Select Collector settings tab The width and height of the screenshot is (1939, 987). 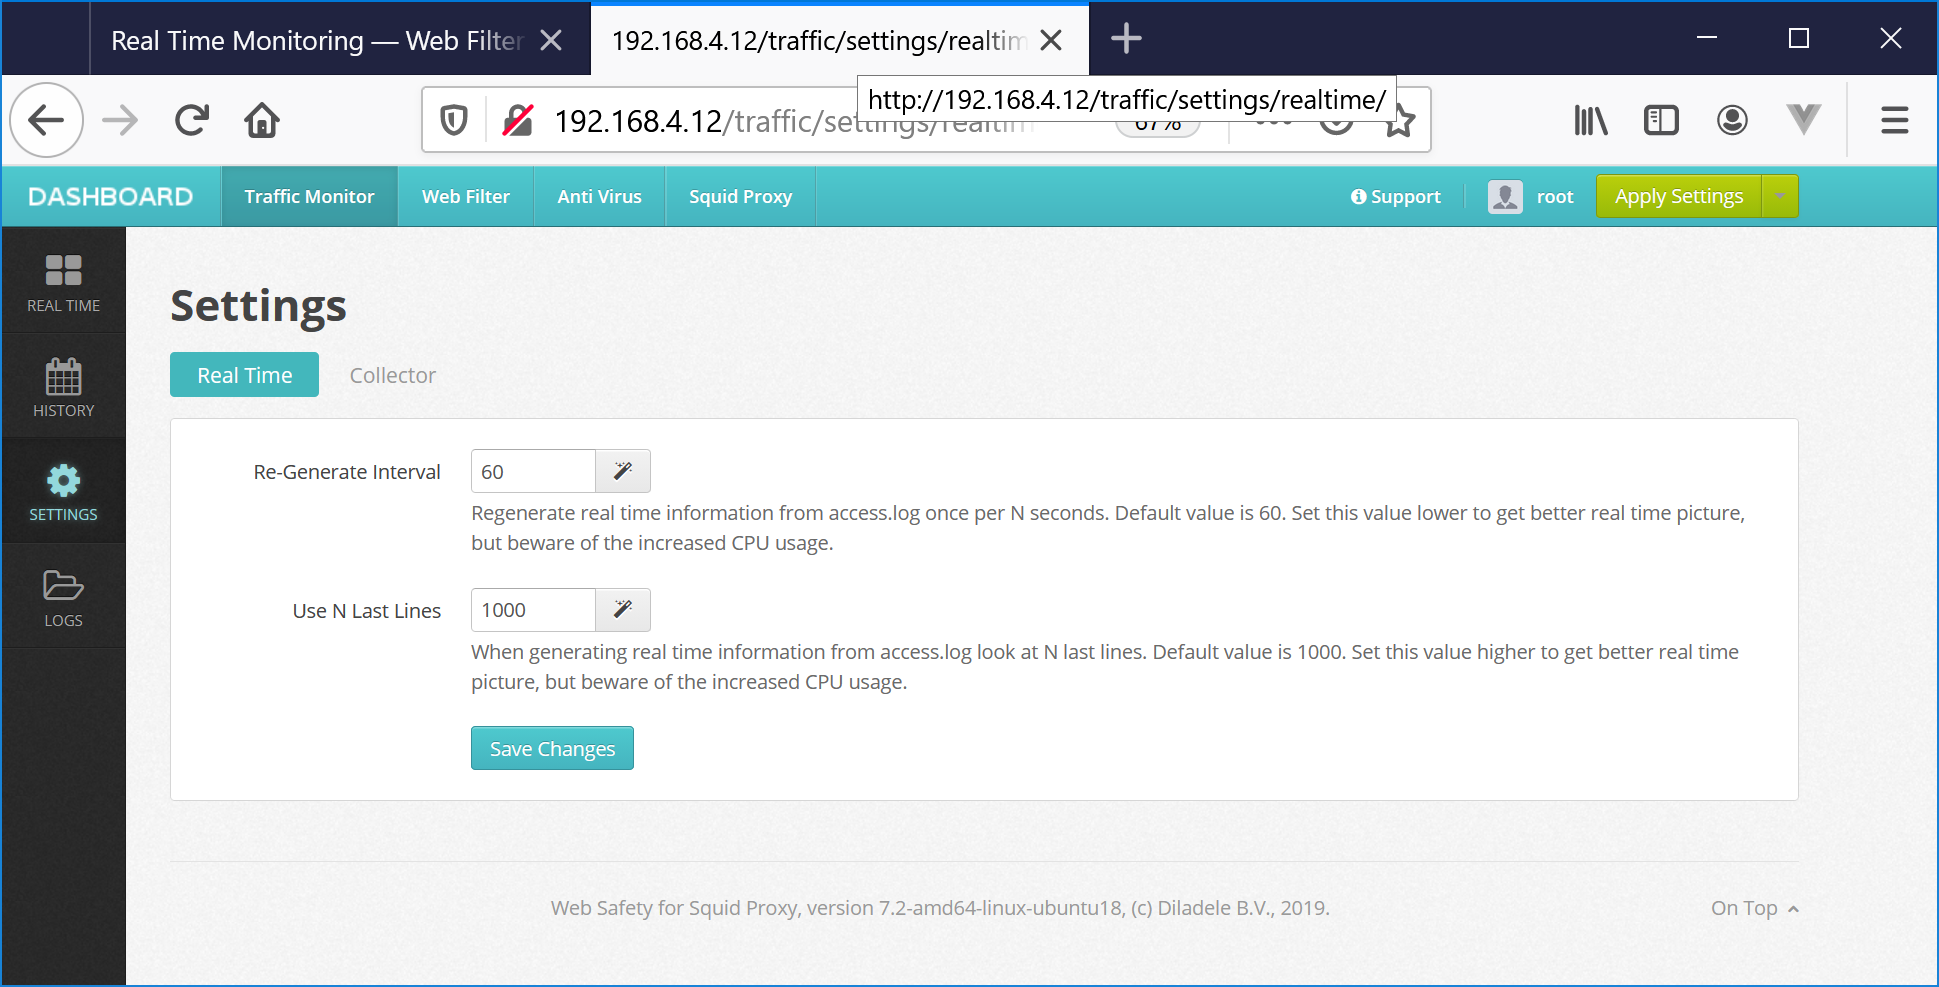(393, 375)
